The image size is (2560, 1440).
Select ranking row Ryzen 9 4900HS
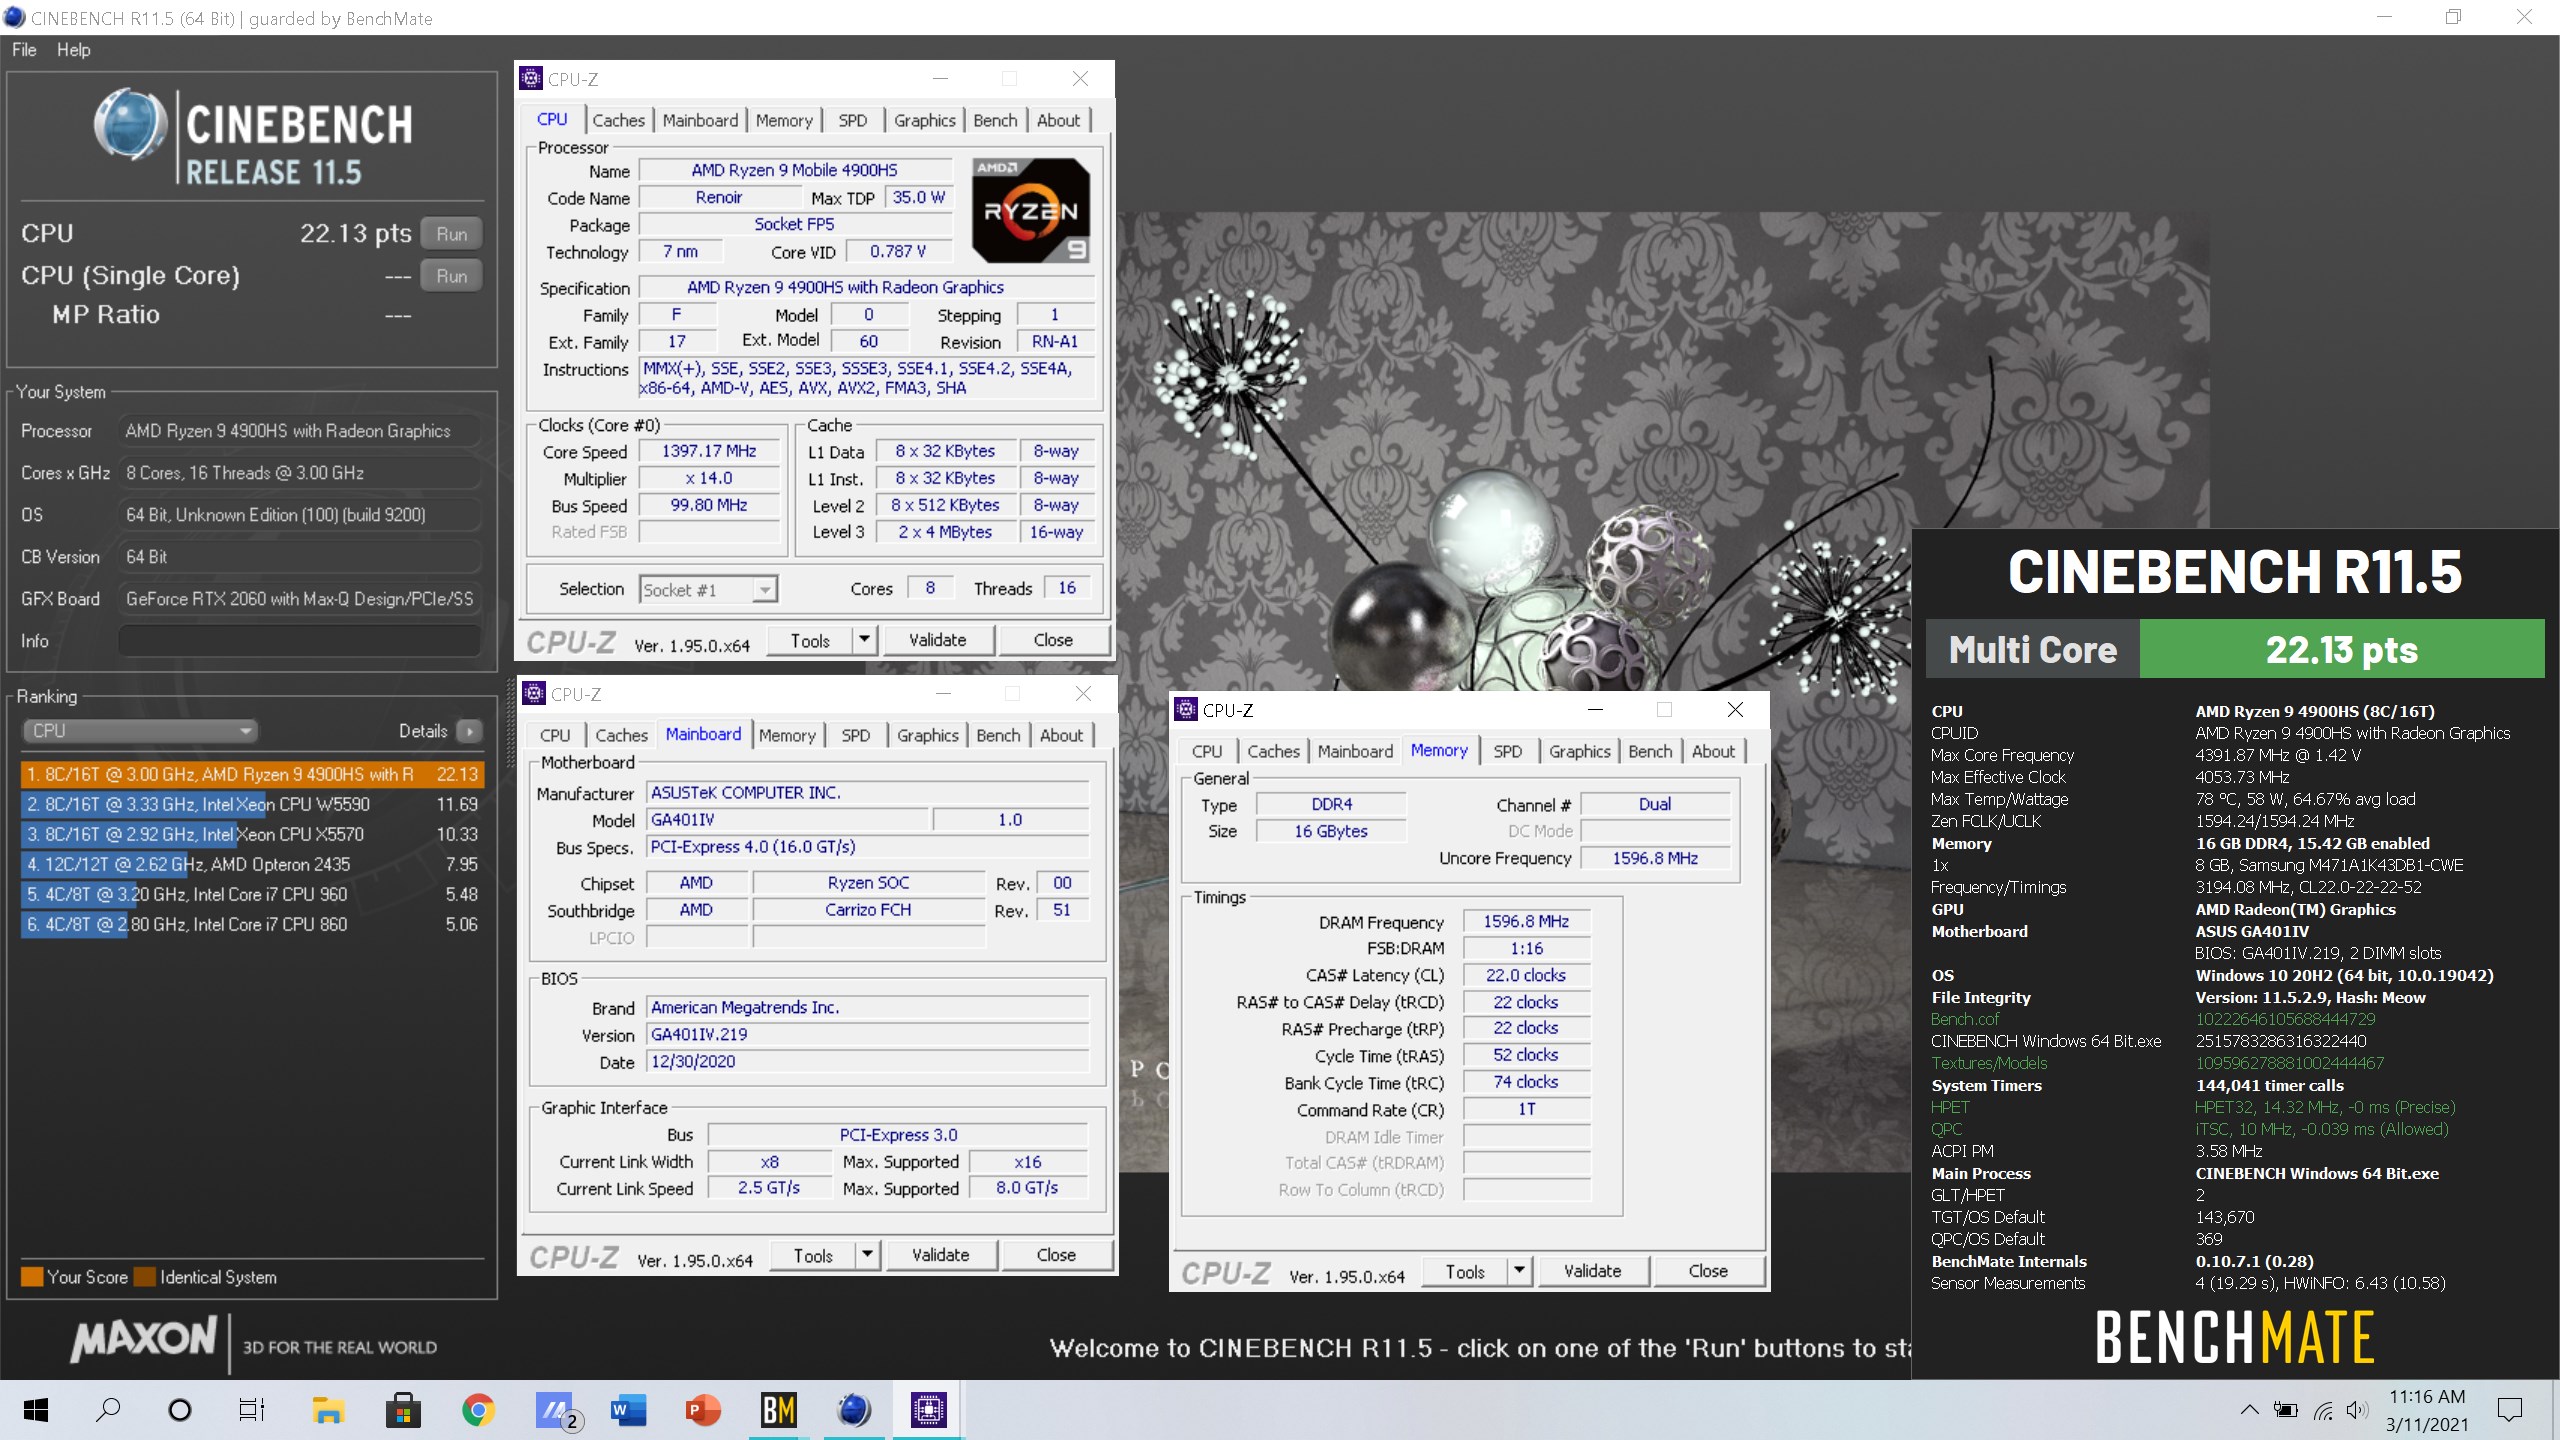pyautogui.click(x=252, y=774)
